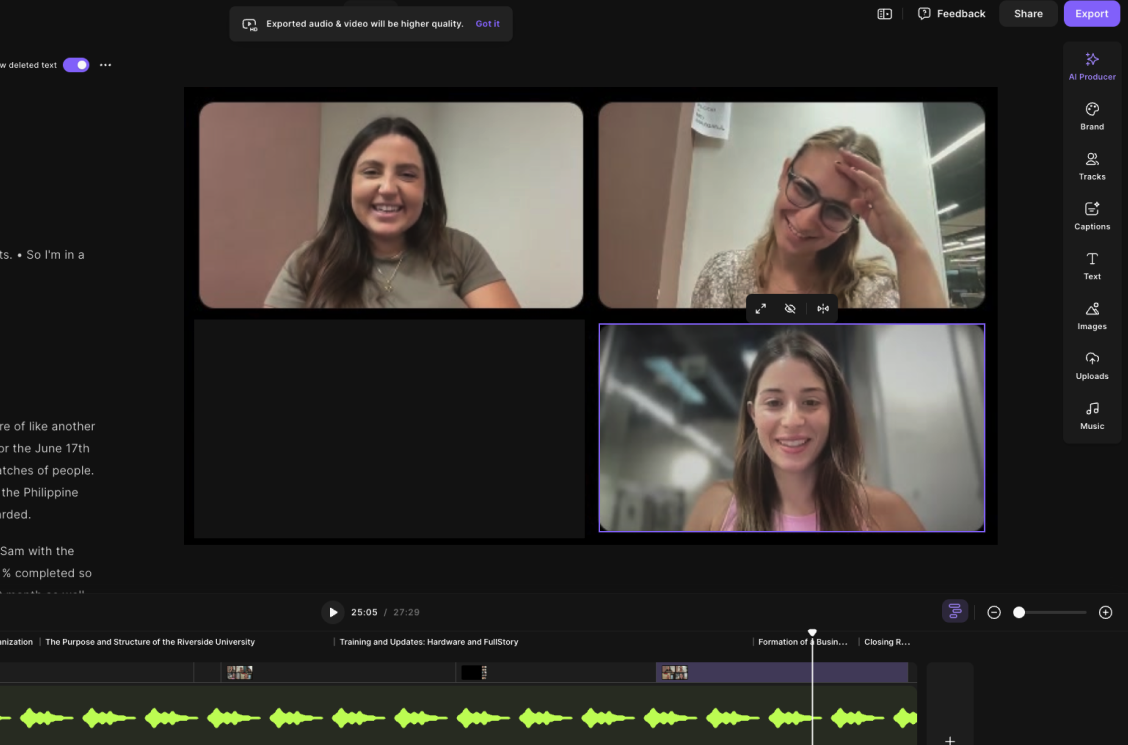The width and height of the screenshot is (1128, 745).
Task: Hide the selected video participant with eye icon
Action: 790,309
